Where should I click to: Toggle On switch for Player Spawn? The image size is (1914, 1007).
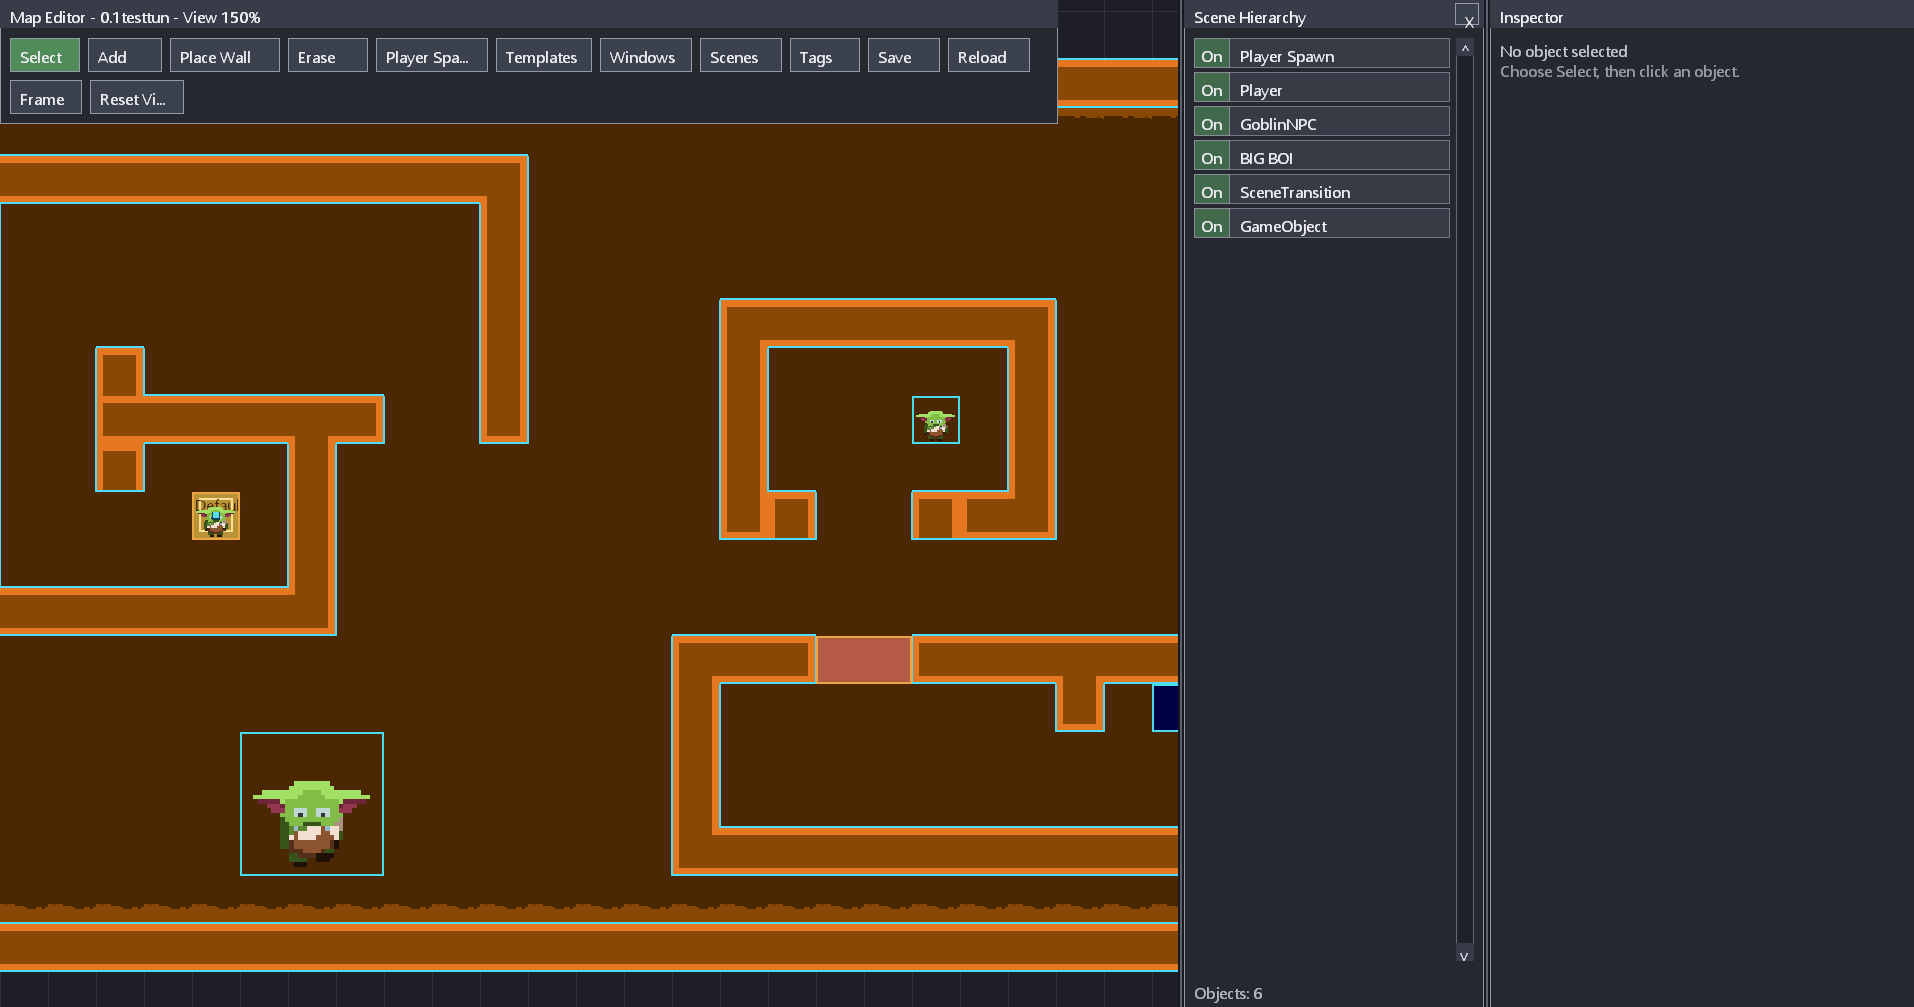(x=1212, y=55)
